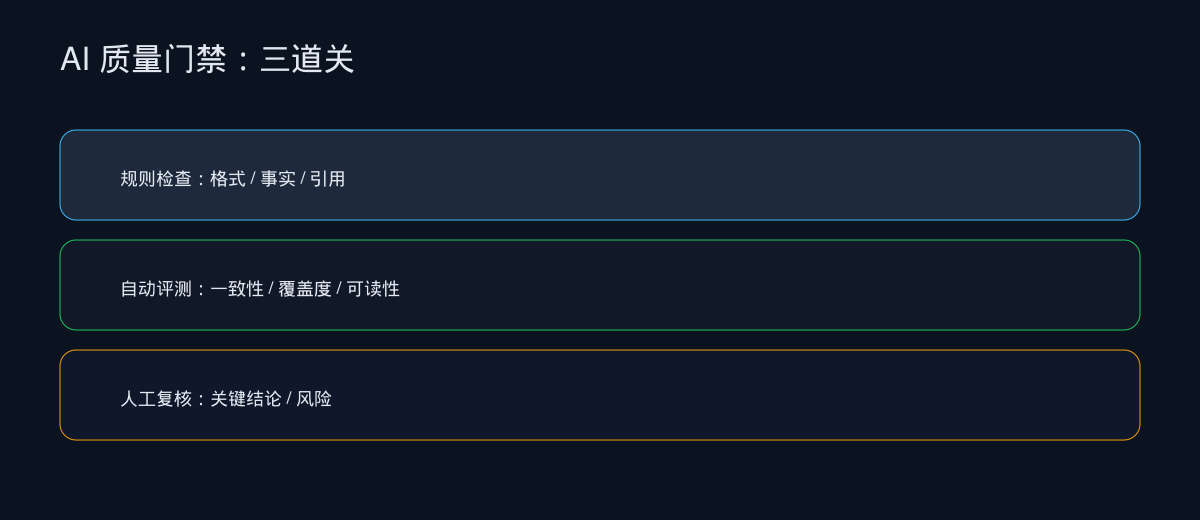Click the slash between 关键结论 and 风险
Image resolution: width=1200 pixels, height=520 pixels.
(289, 399)
